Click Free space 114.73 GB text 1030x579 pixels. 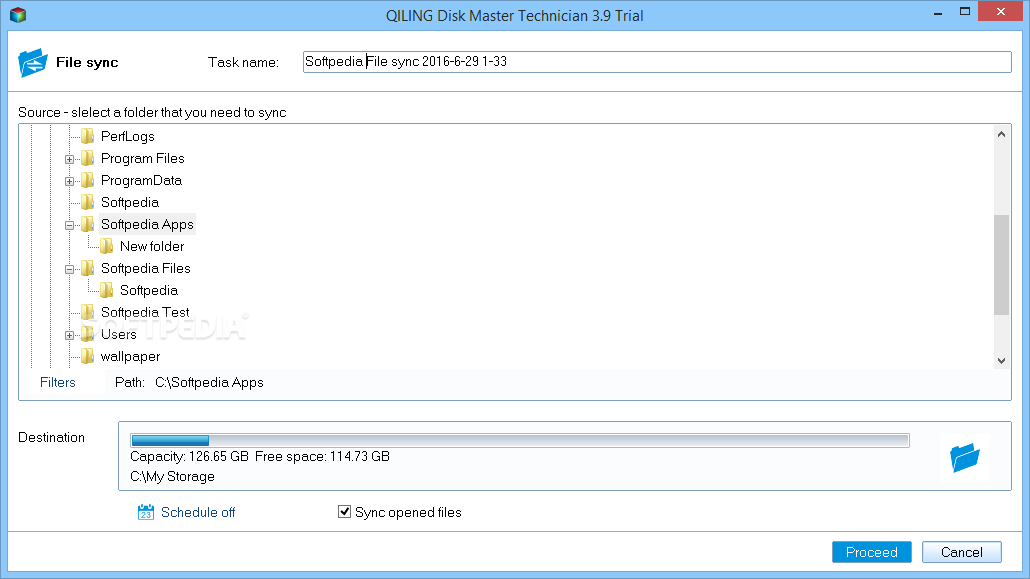coord(322,456)
